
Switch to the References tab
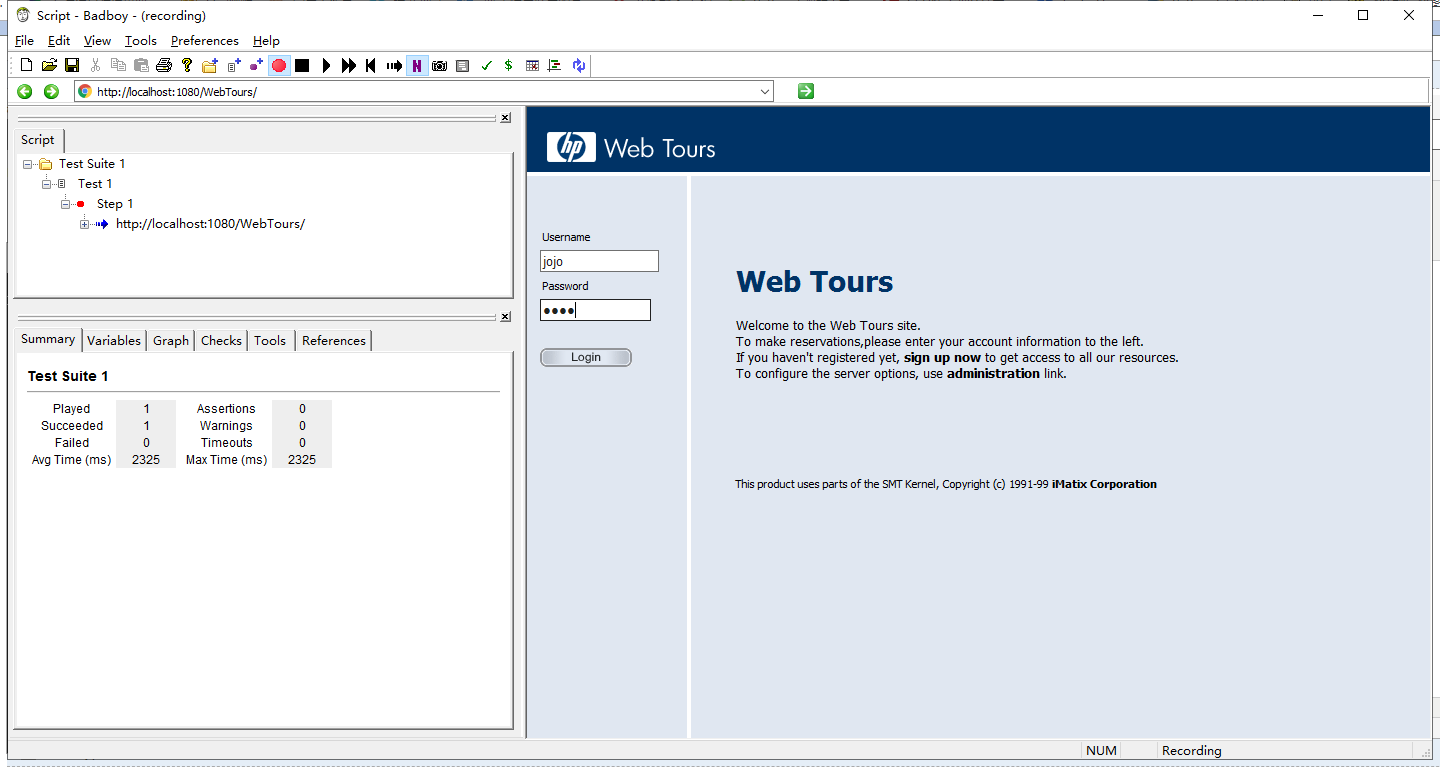tap(334, 341)
